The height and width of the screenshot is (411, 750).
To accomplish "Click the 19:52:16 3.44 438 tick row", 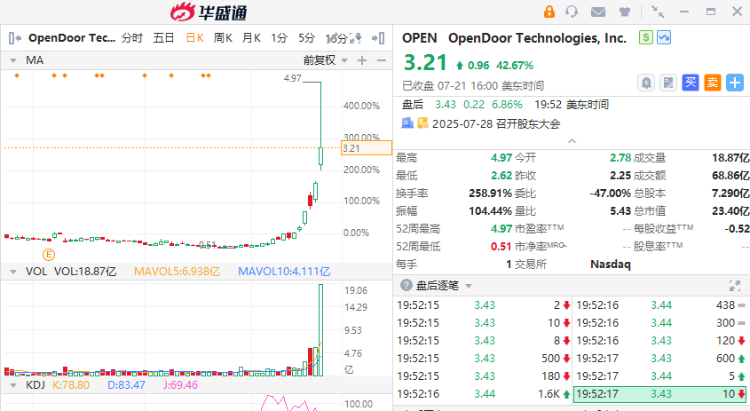I will tap(661, 305).
